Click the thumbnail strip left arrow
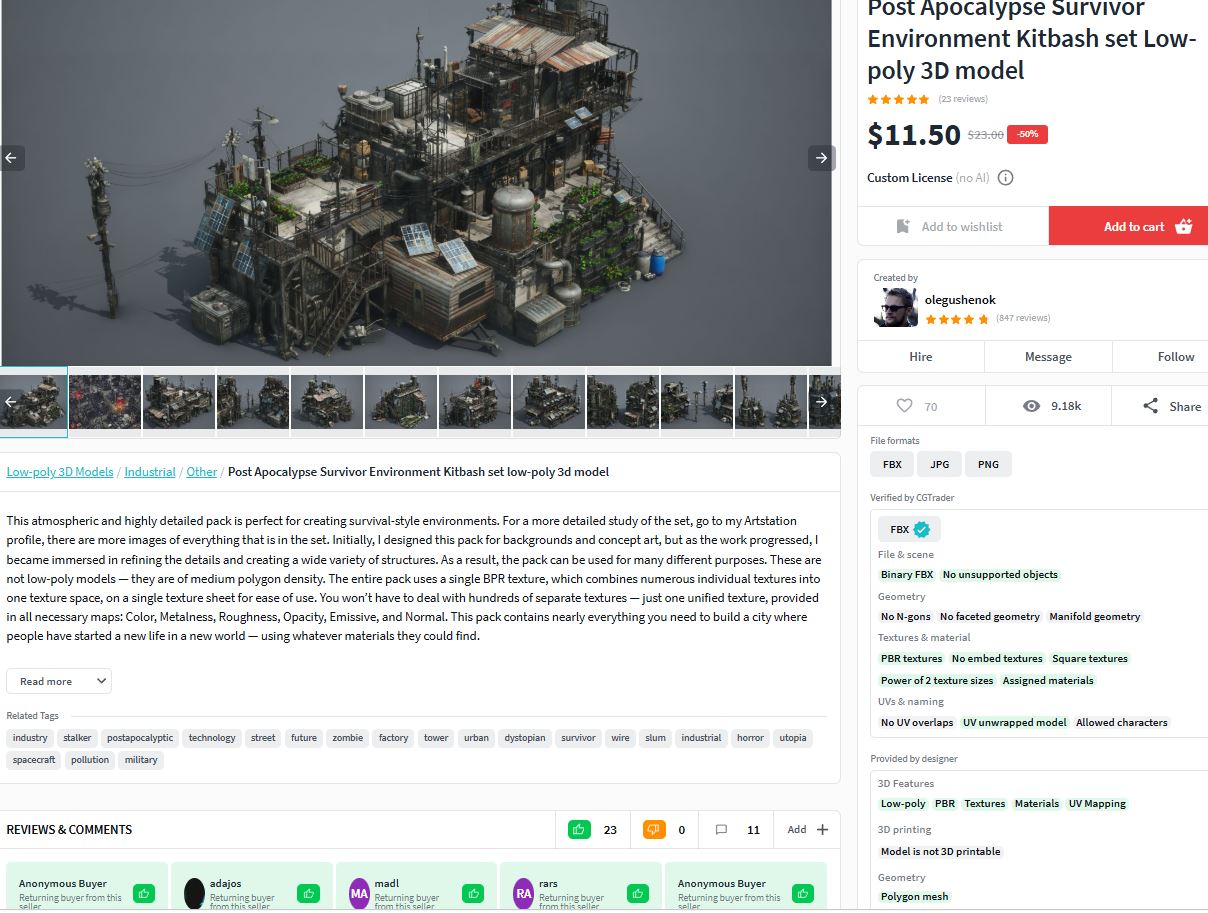Screen dimensions: 1208x913 11,402
